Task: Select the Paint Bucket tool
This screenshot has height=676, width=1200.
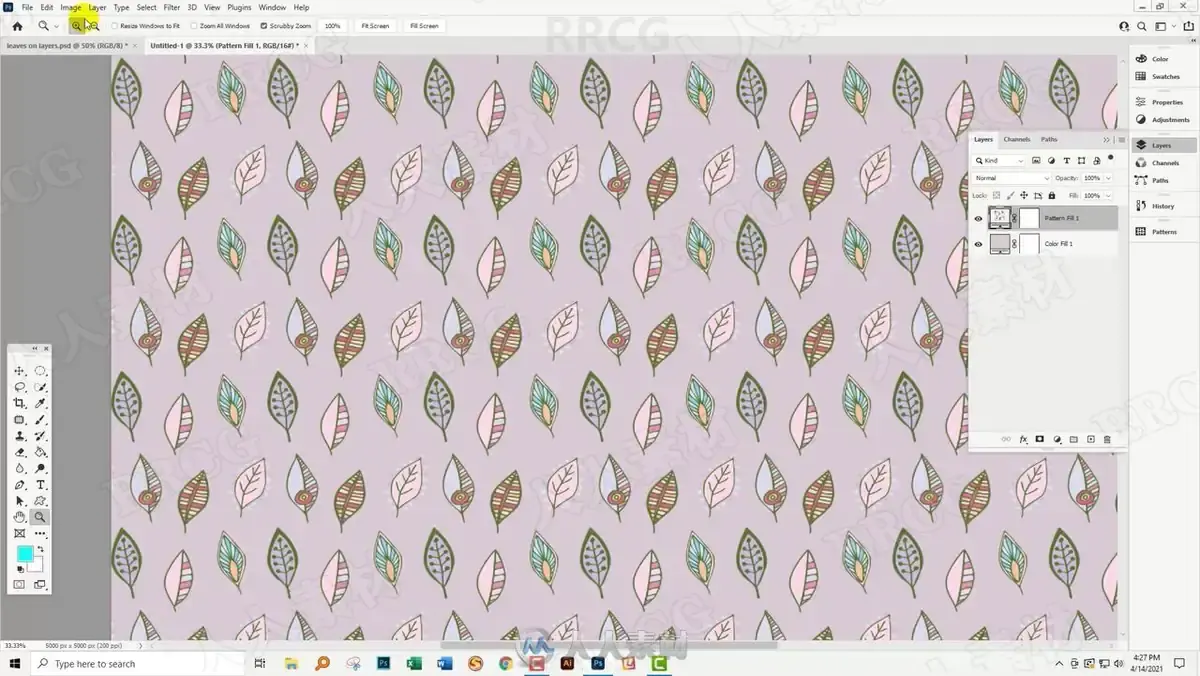Action: (x=40, y=452)
